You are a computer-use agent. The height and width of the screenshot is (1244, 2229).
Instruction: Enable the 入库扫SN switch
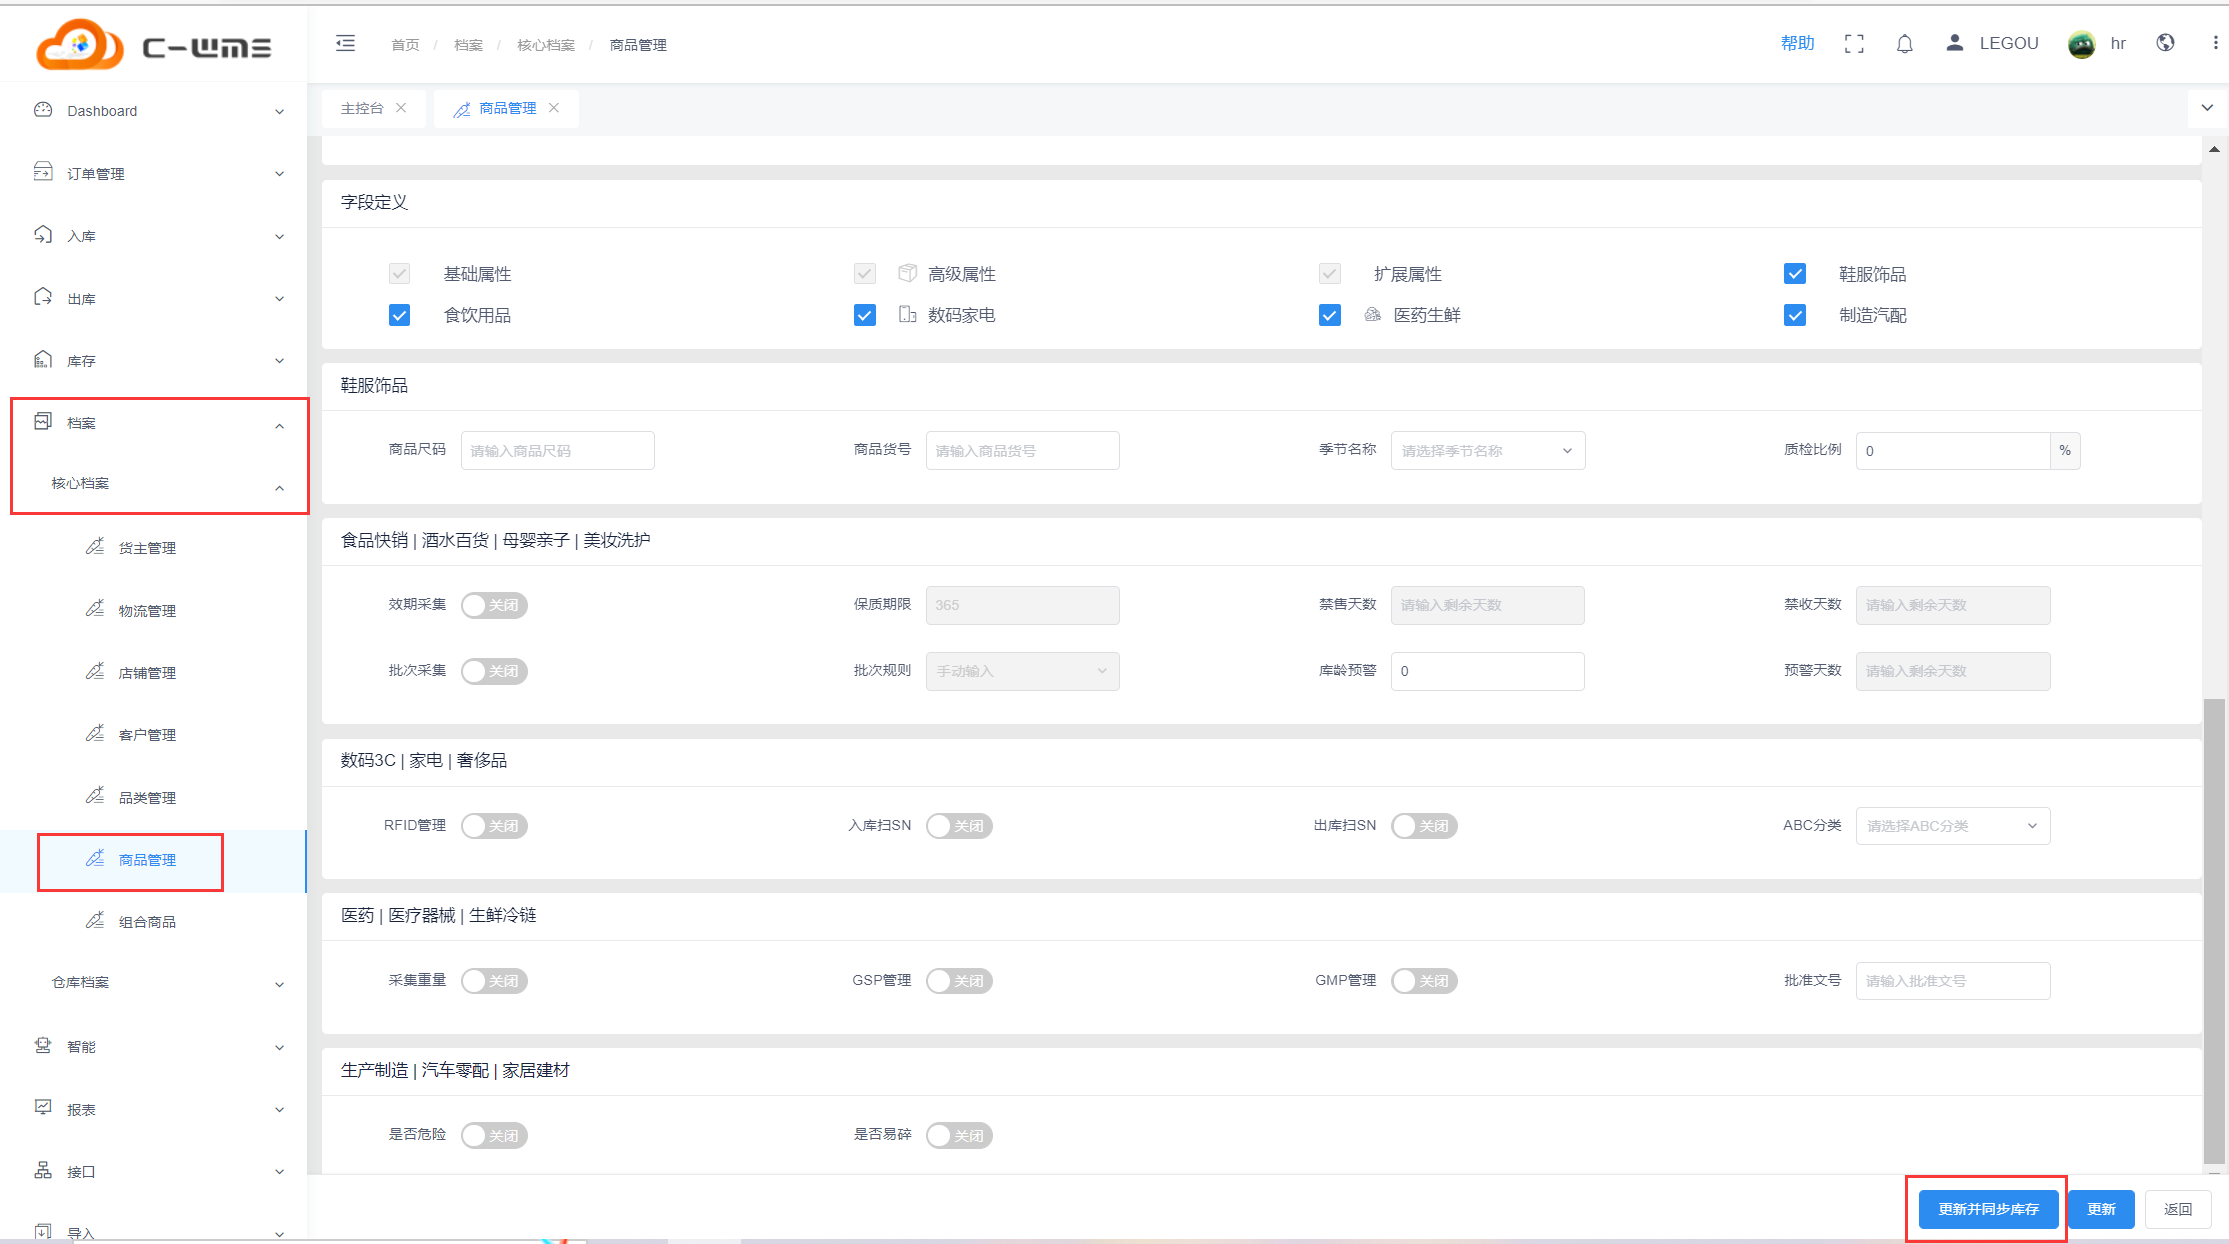click(x=959, y=826)
